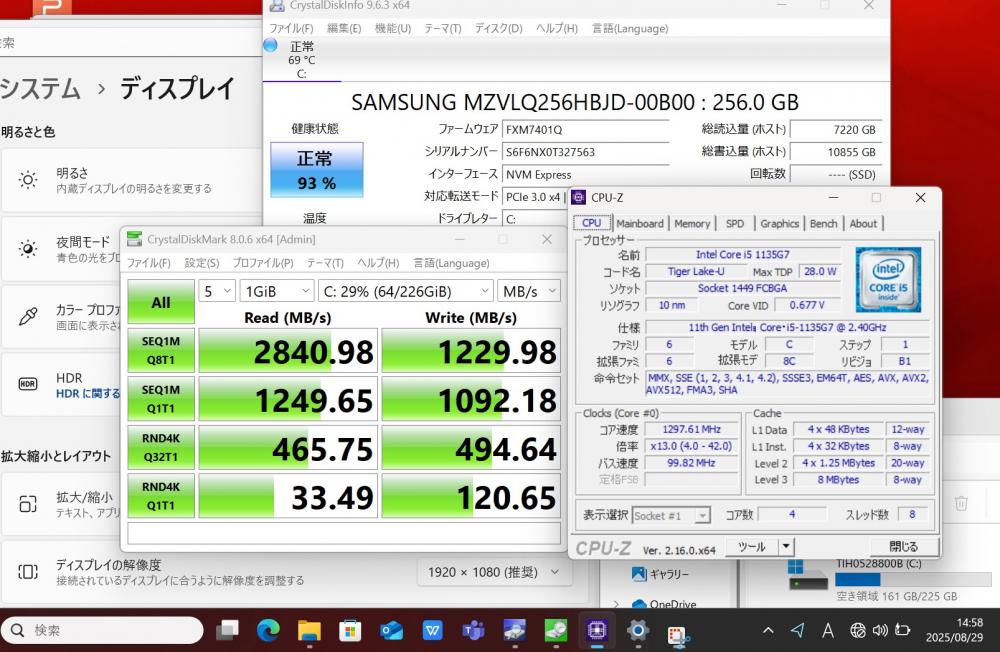Run the SEQ1M Q8T1 test button
Image resolution: width=1000 pixels, height=652 pixels.
click(161, 351)
